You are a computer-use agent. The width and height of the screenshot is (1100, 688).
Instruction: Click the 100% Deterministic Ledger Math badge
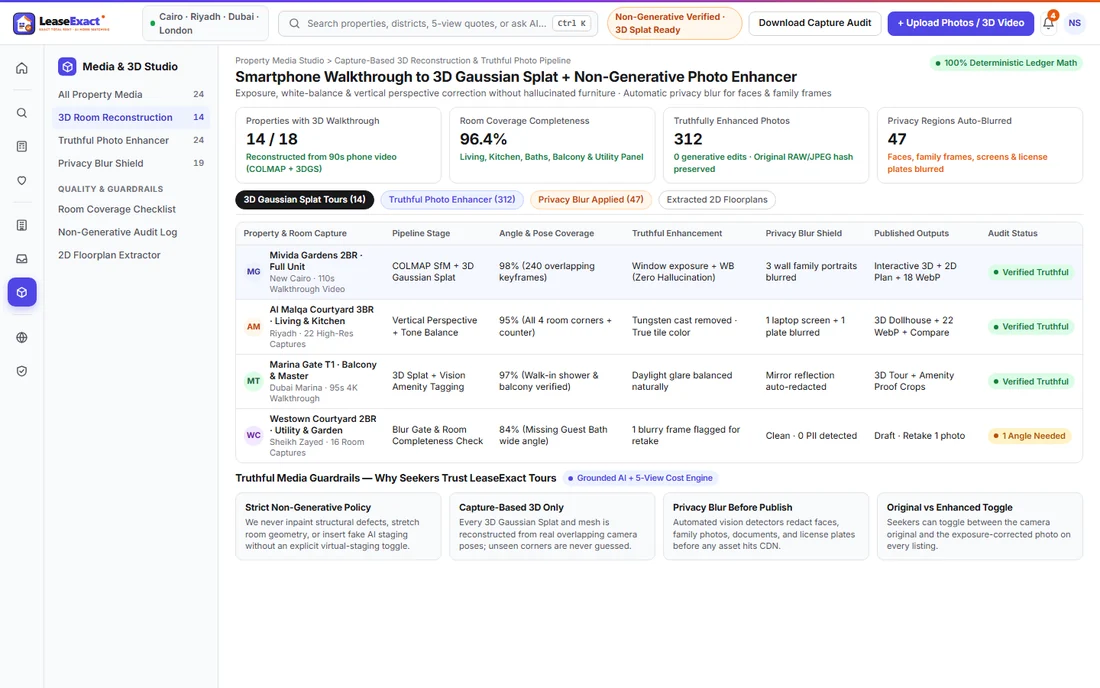pyautogui.click(x=1006, y=63)
